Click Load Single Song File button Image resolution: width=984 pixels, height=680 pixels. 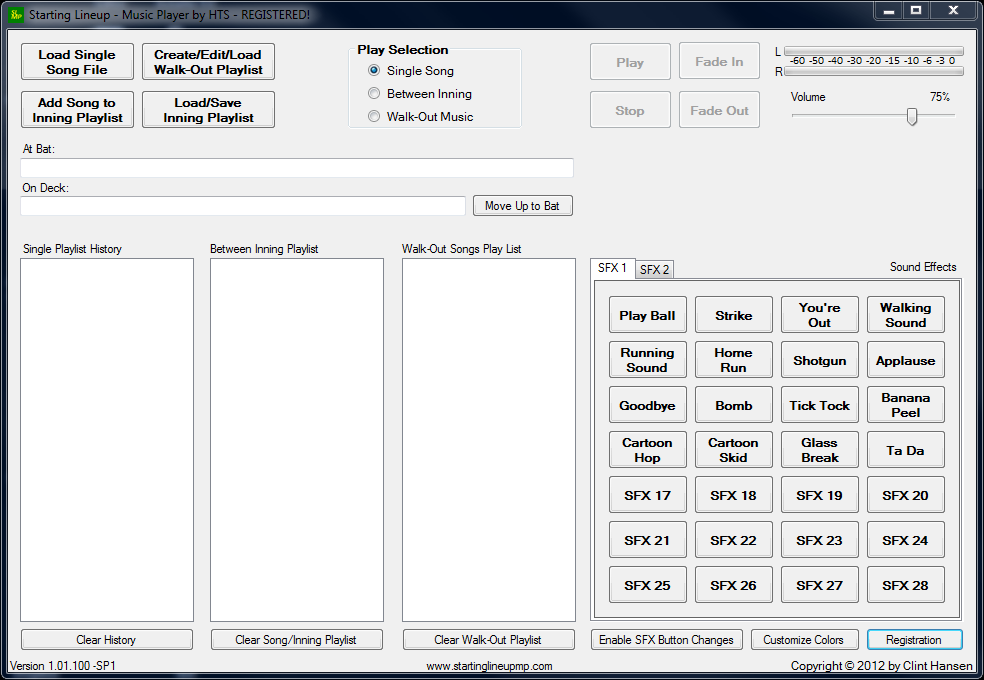point(77,61)
